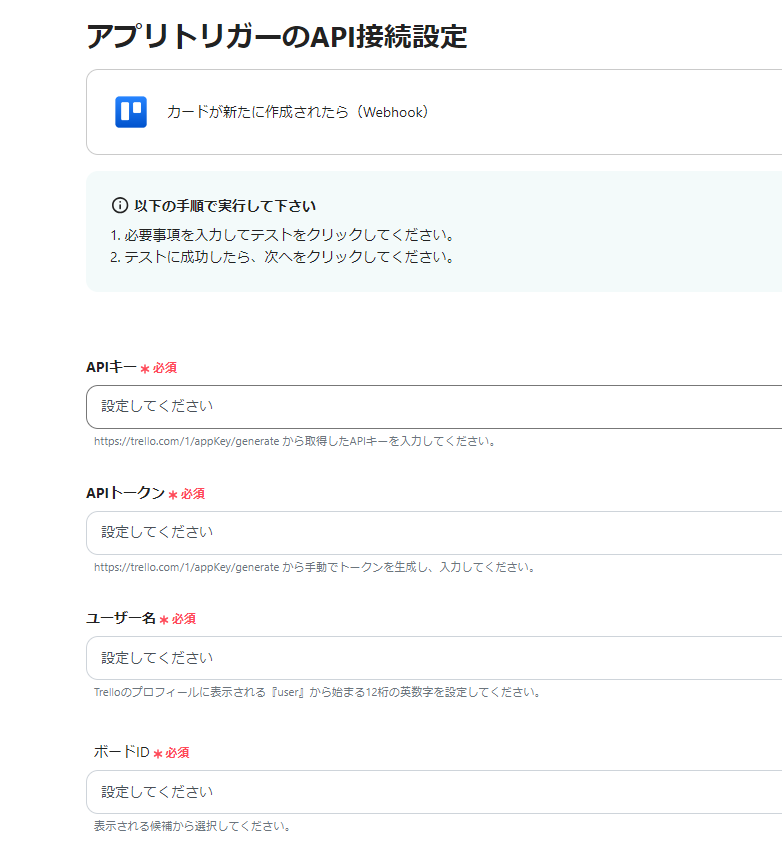Click the ボードID field label
The width and height of the screenshot is (782, 855).
[122, 752]
